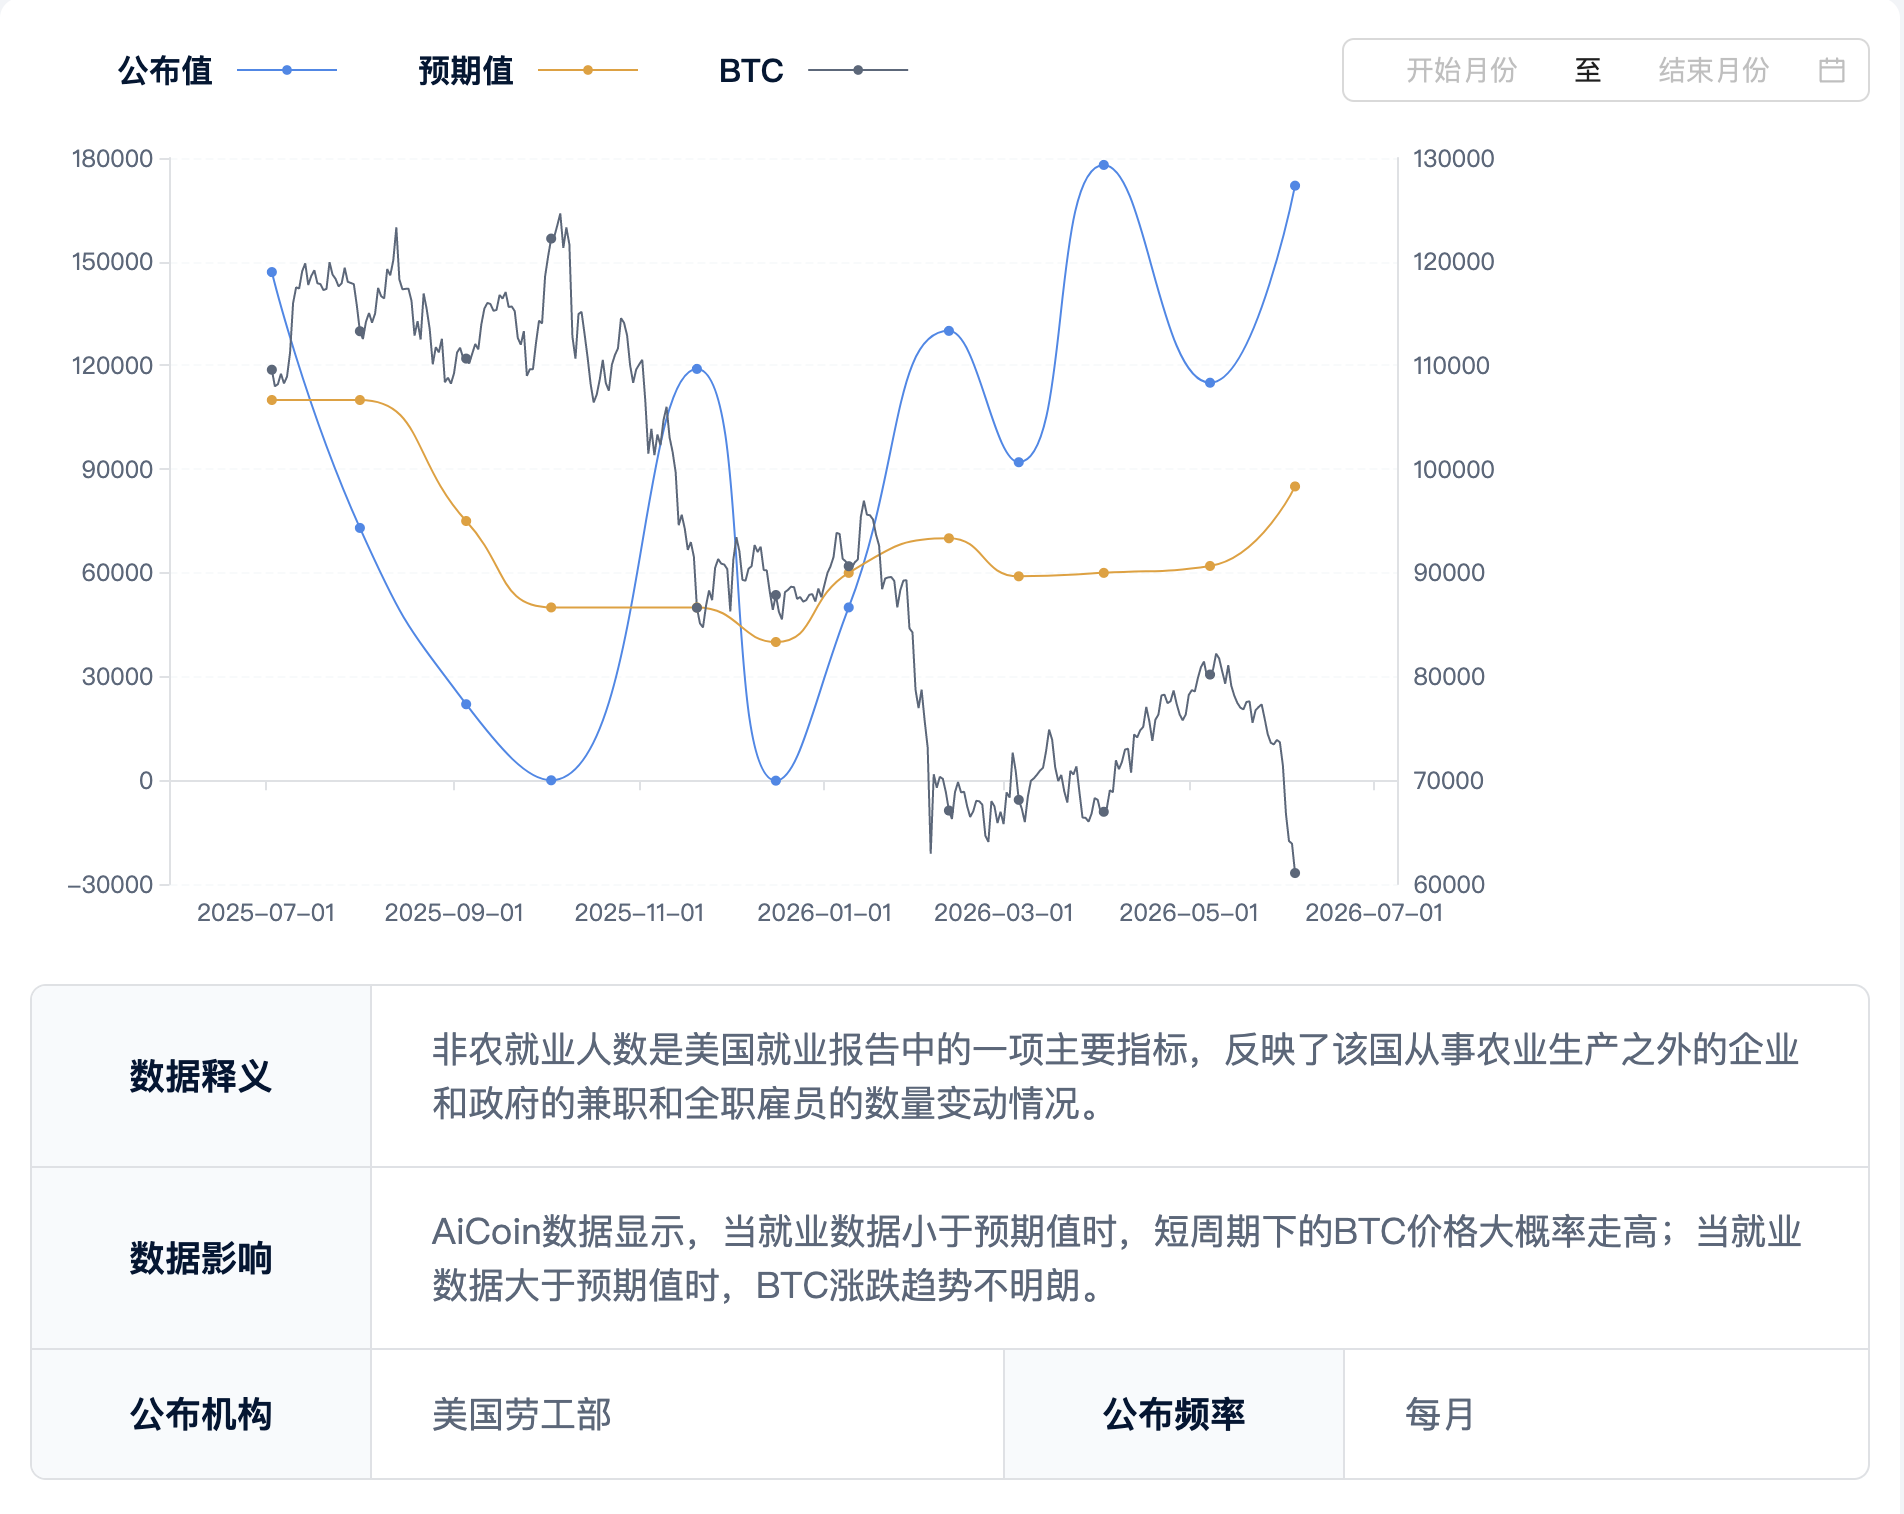Toggle the 公布值 legend series
Viewport: 1904px width, 1514px height.
(227, 70)
